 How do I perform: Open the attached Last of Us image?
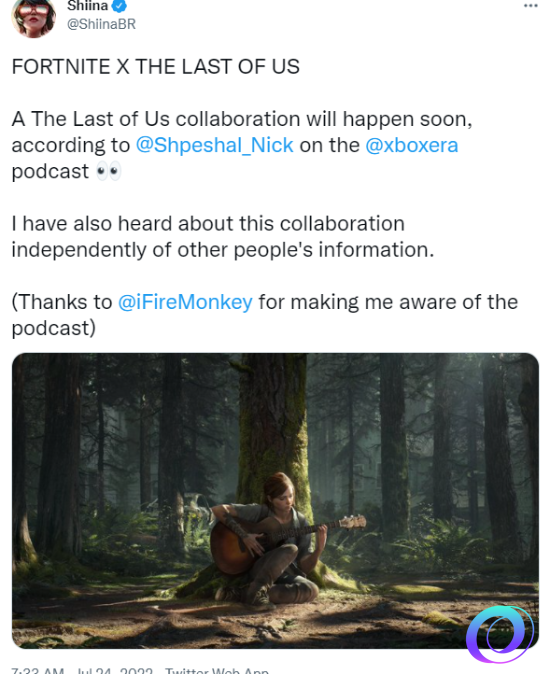click(275, 501)
